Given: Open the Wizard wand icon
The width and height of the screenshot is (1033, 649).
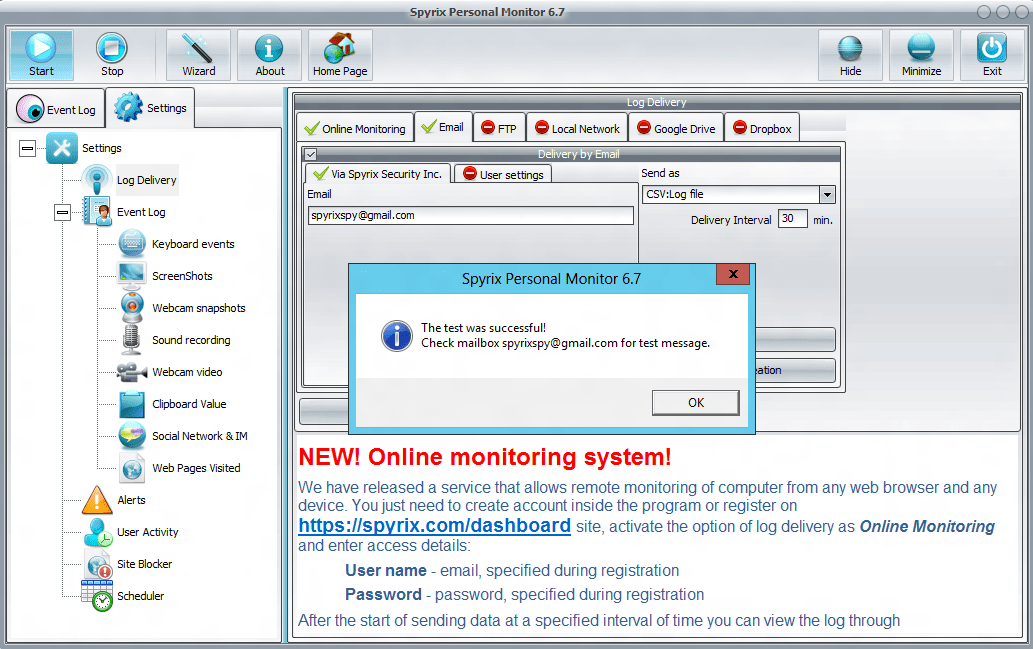Looking at the screenshot, I should click(198, 47).
